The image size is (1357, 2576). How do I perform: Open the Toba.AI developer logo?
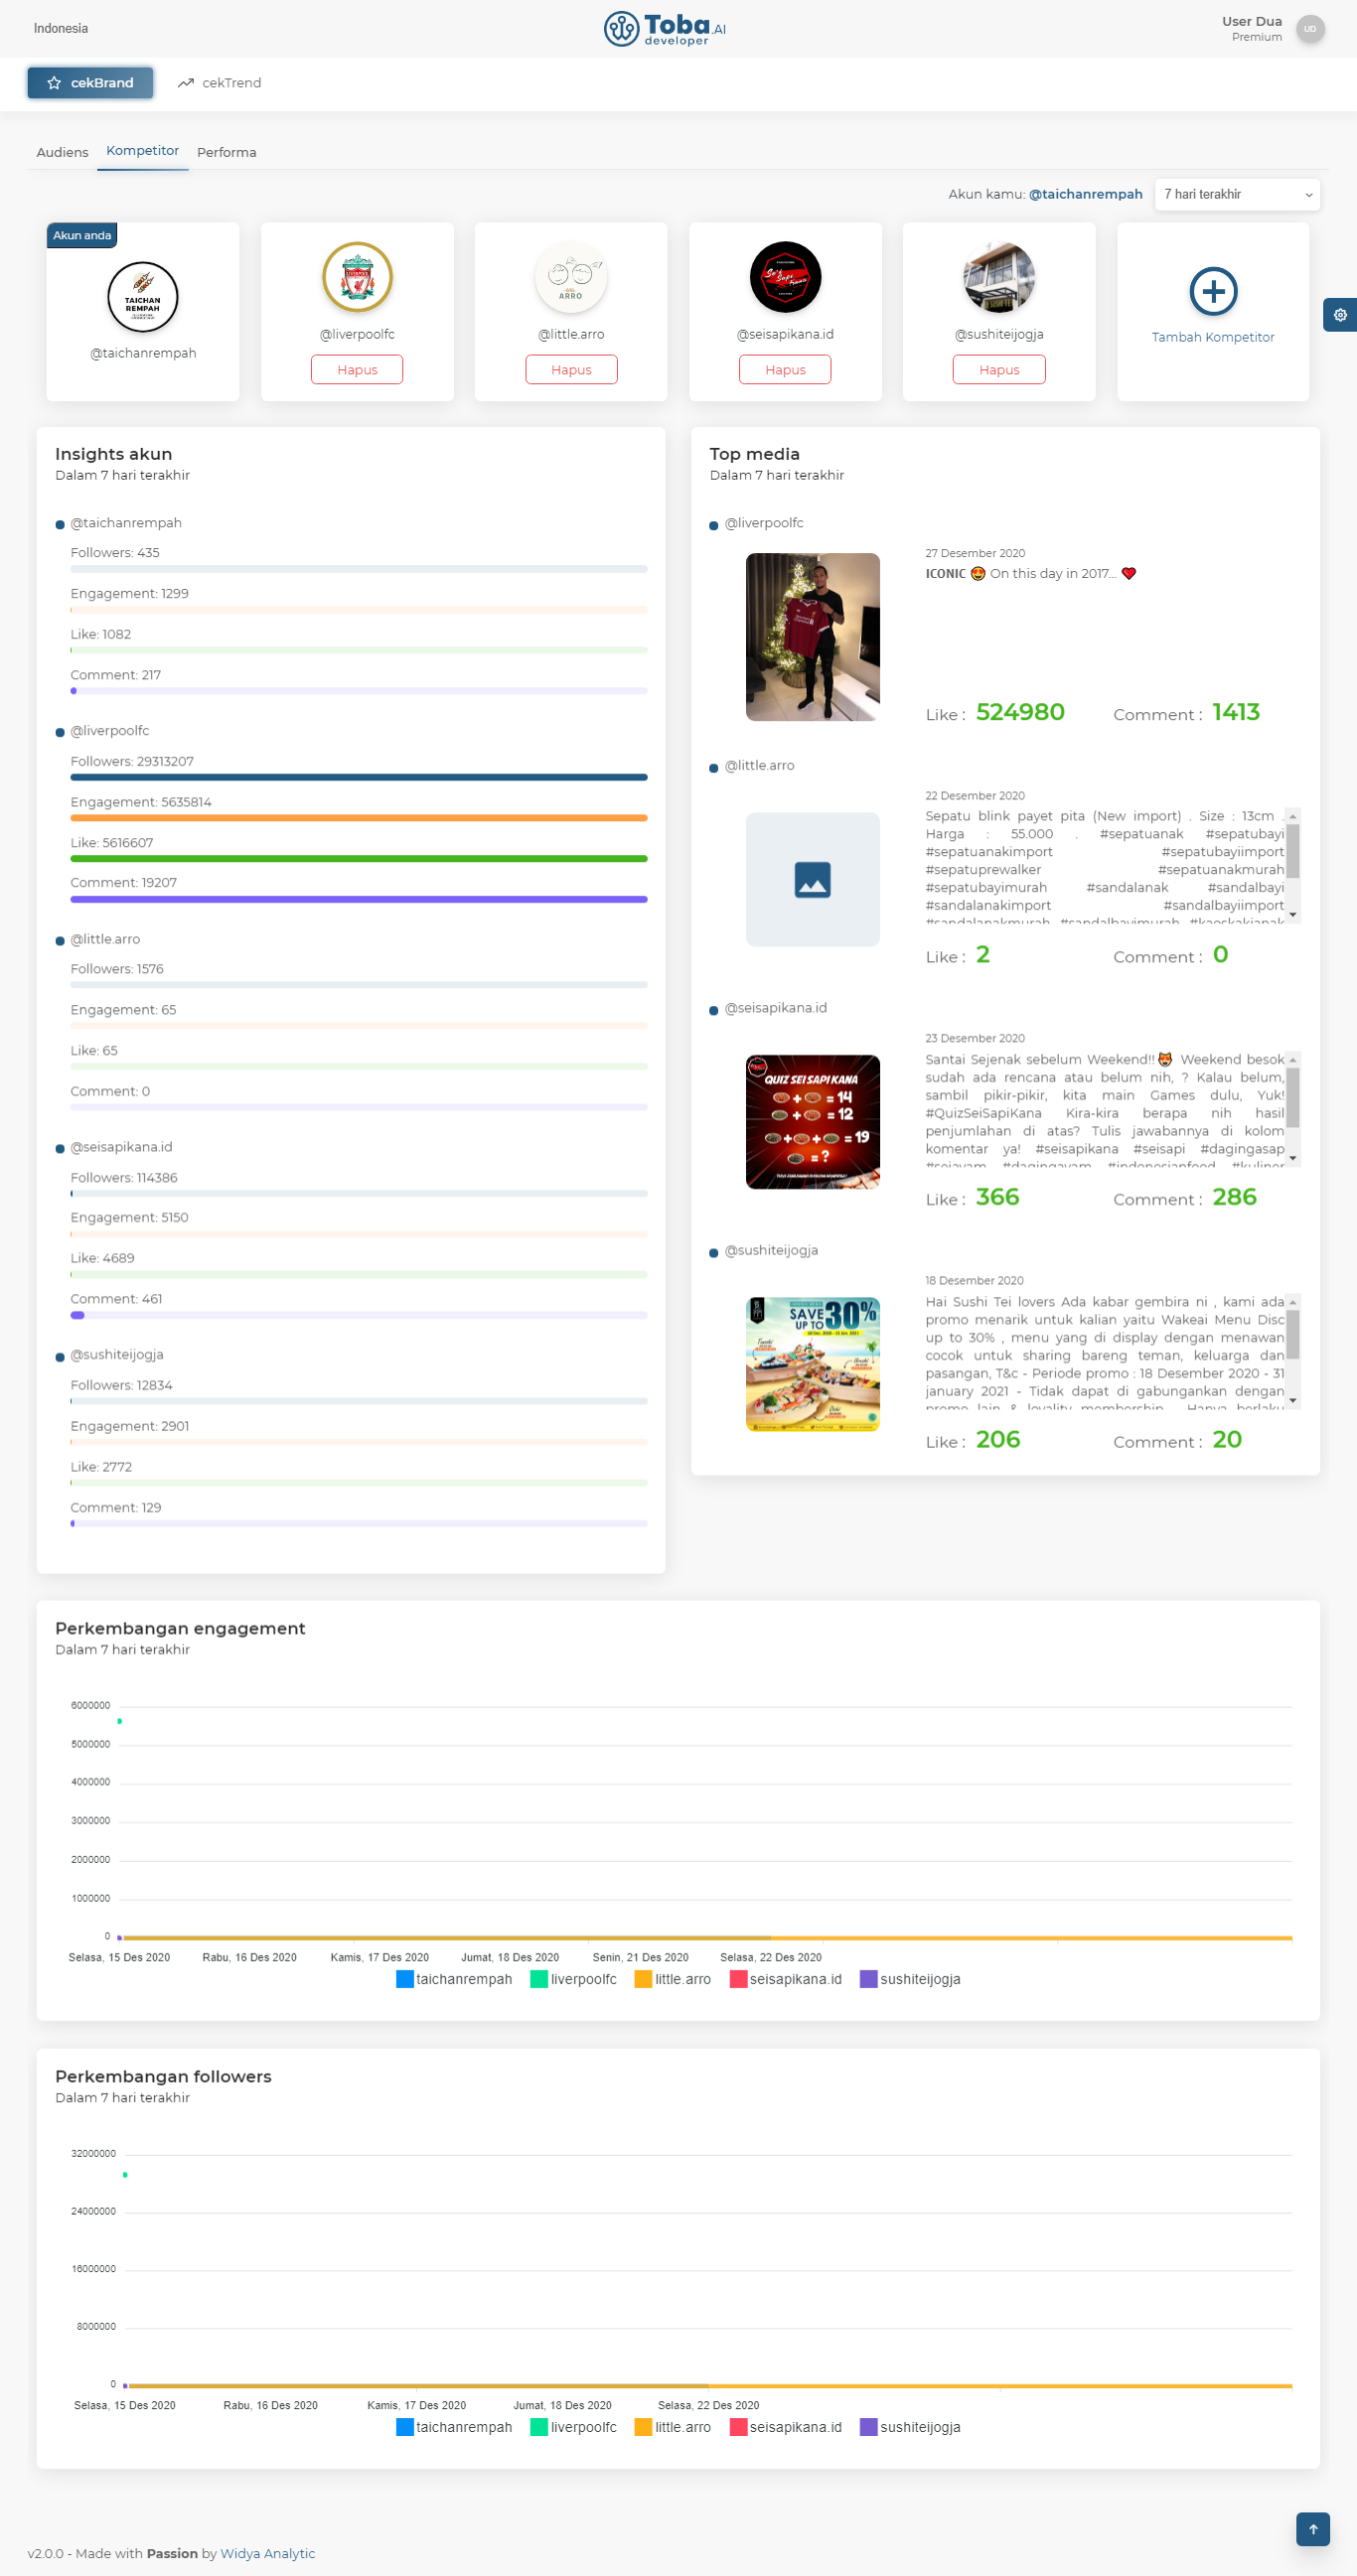coord(665,28)
